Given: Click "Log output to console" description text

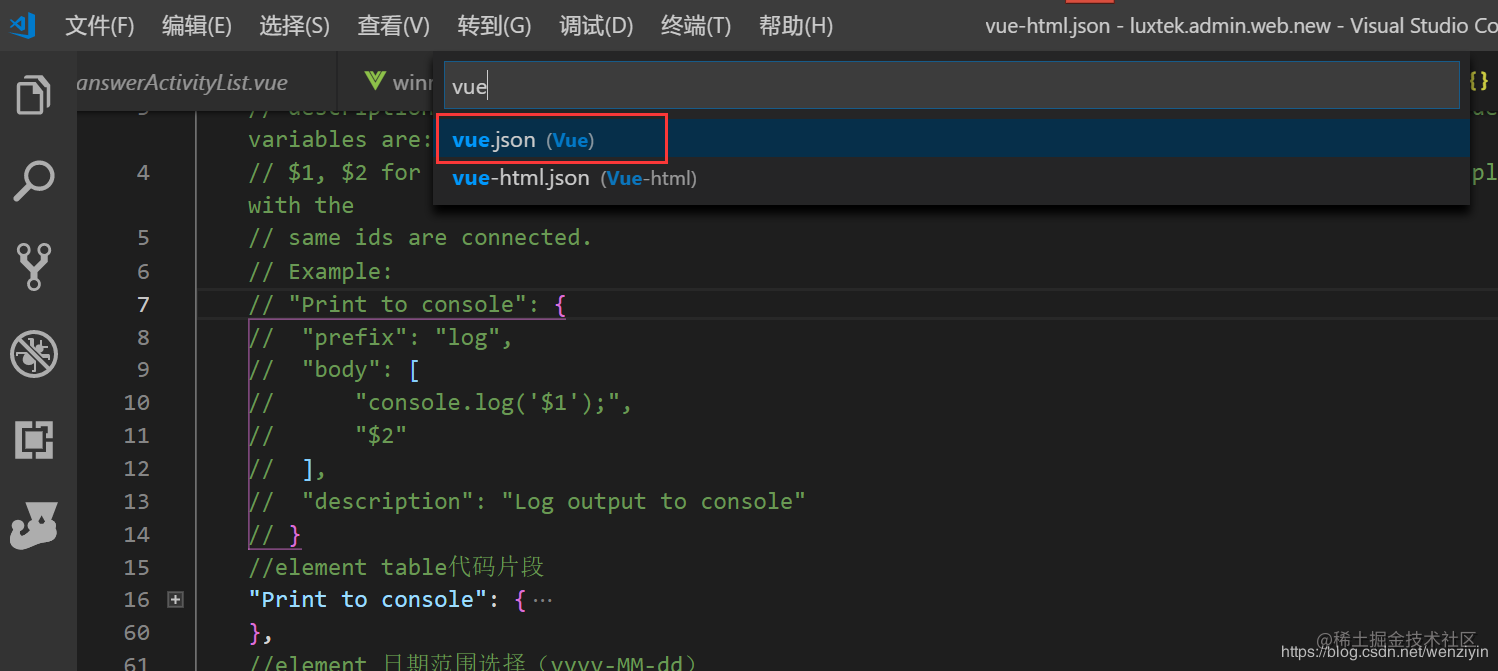Looking at the screenshot, I should (x=654, y=501).
